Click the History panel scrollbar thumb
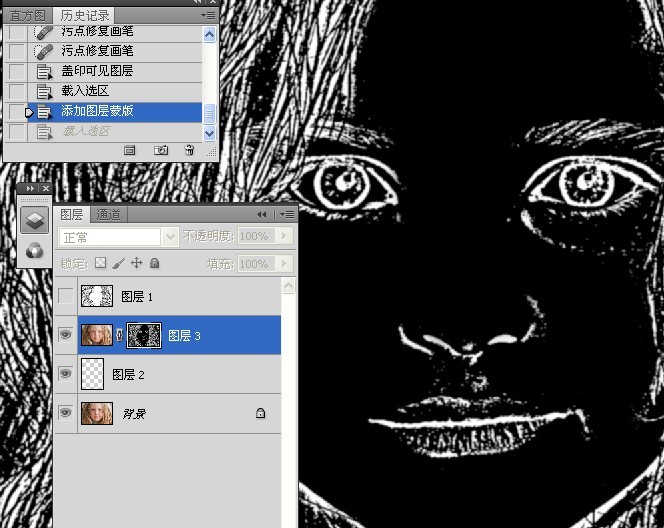The width and height of the screenshot is (664, 528). pyautogui.click(x=209, y=113)
